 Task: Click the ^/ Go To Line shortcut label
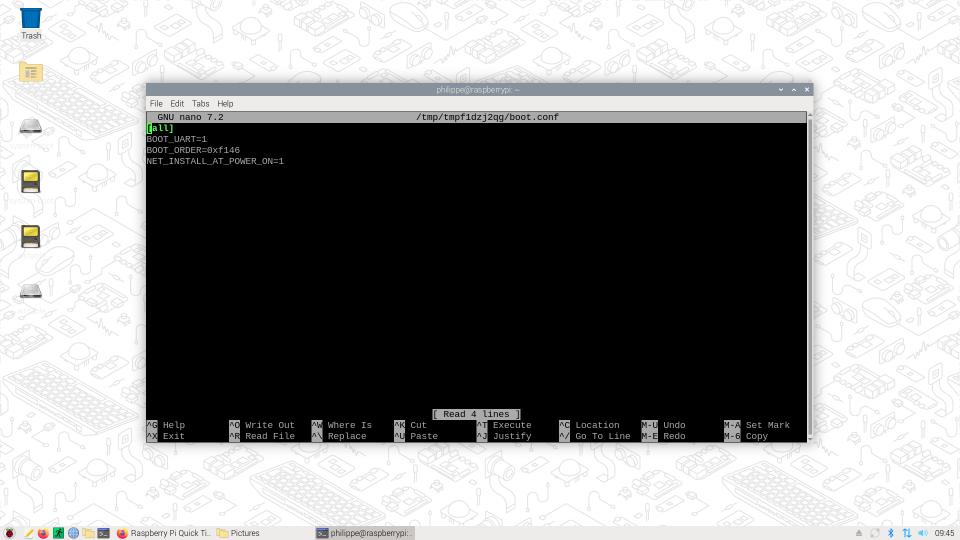pos(594,436)
